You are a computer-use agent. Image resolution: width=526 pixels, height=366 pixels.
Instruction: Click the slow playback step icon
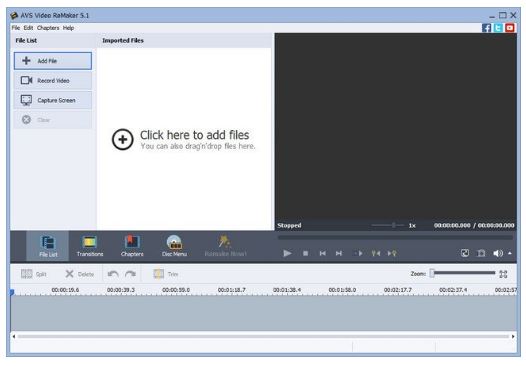pos(358,253)
